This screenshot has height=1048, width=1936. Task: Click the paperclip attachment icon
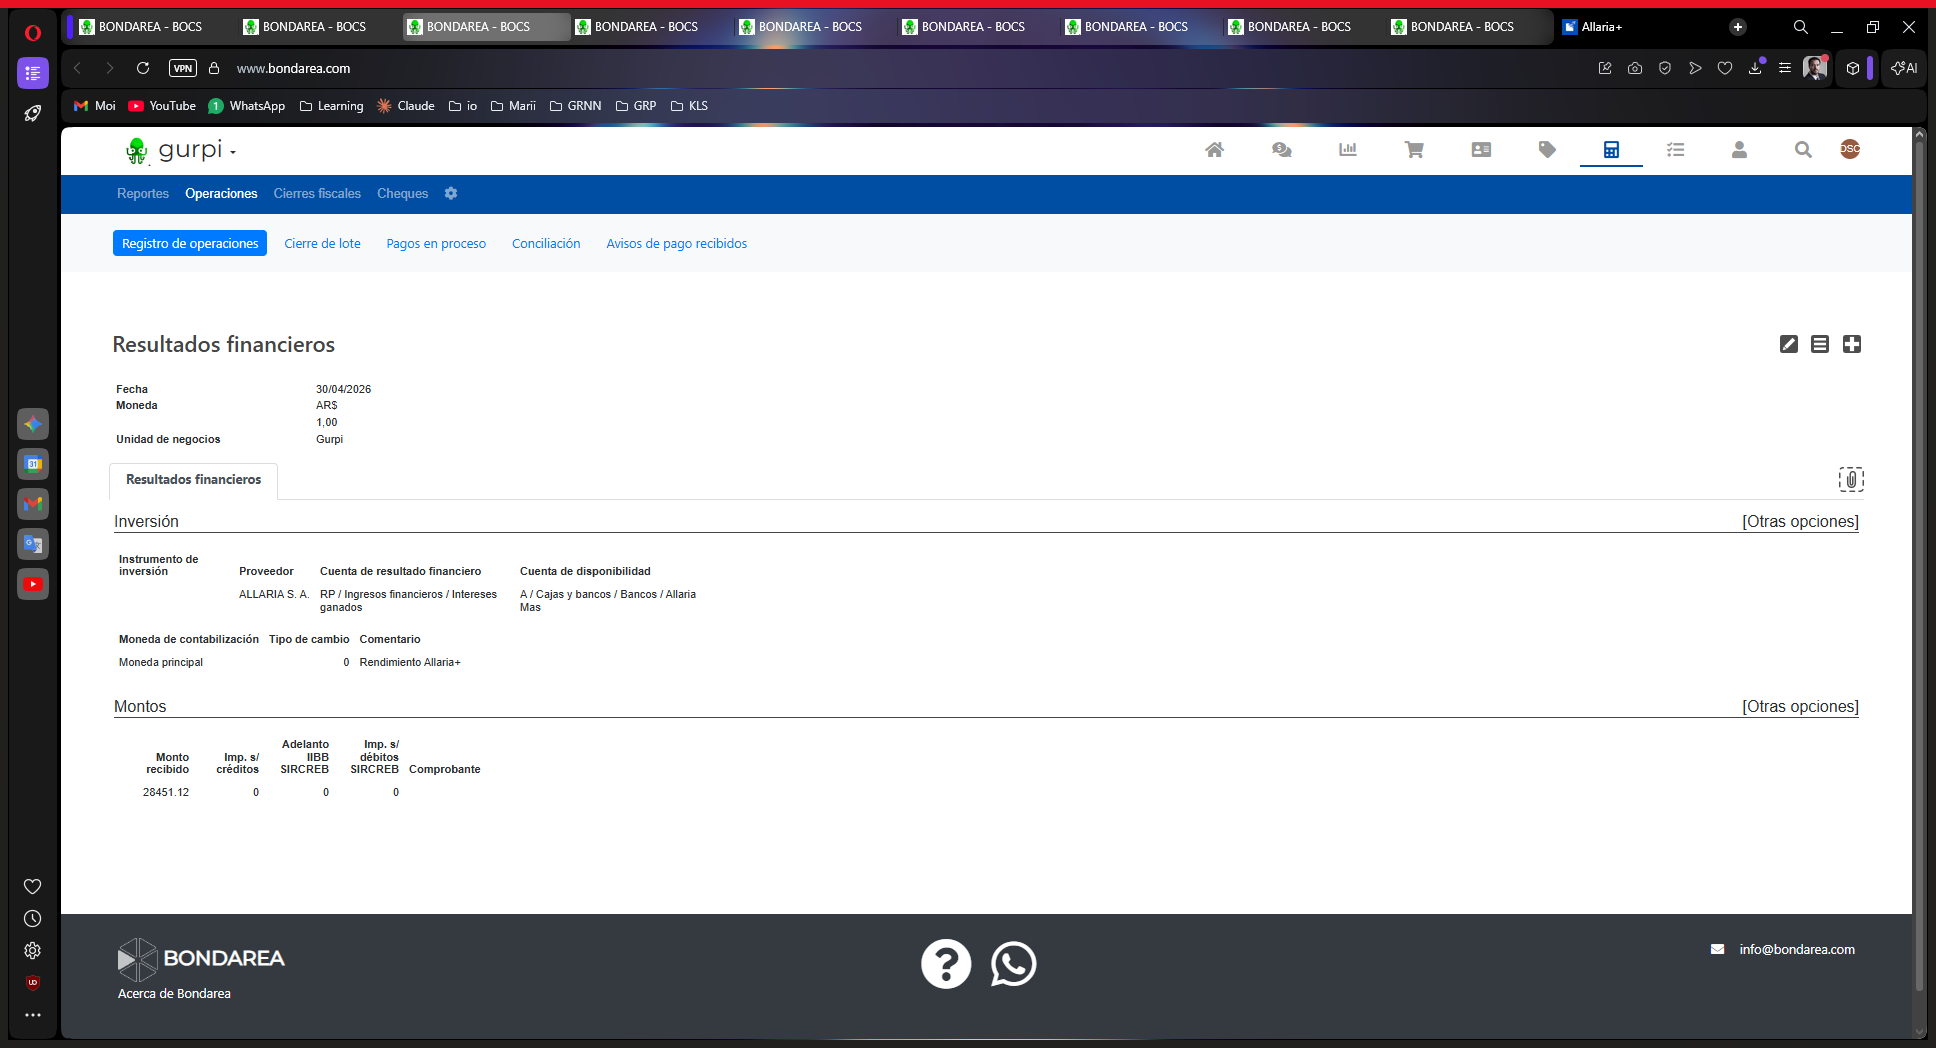click(x=1851, y=480)
